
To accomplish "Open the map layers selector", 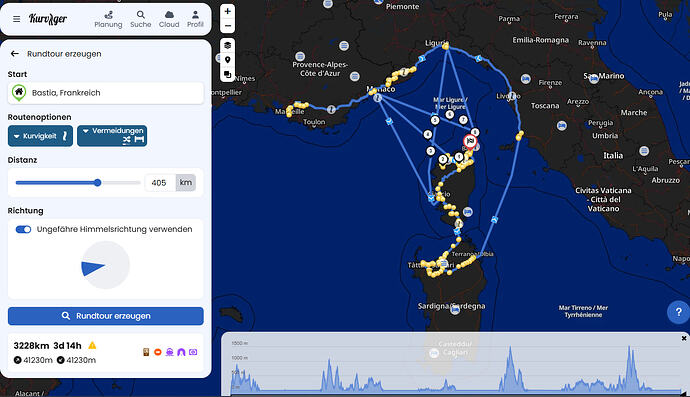I will point(228,45).
